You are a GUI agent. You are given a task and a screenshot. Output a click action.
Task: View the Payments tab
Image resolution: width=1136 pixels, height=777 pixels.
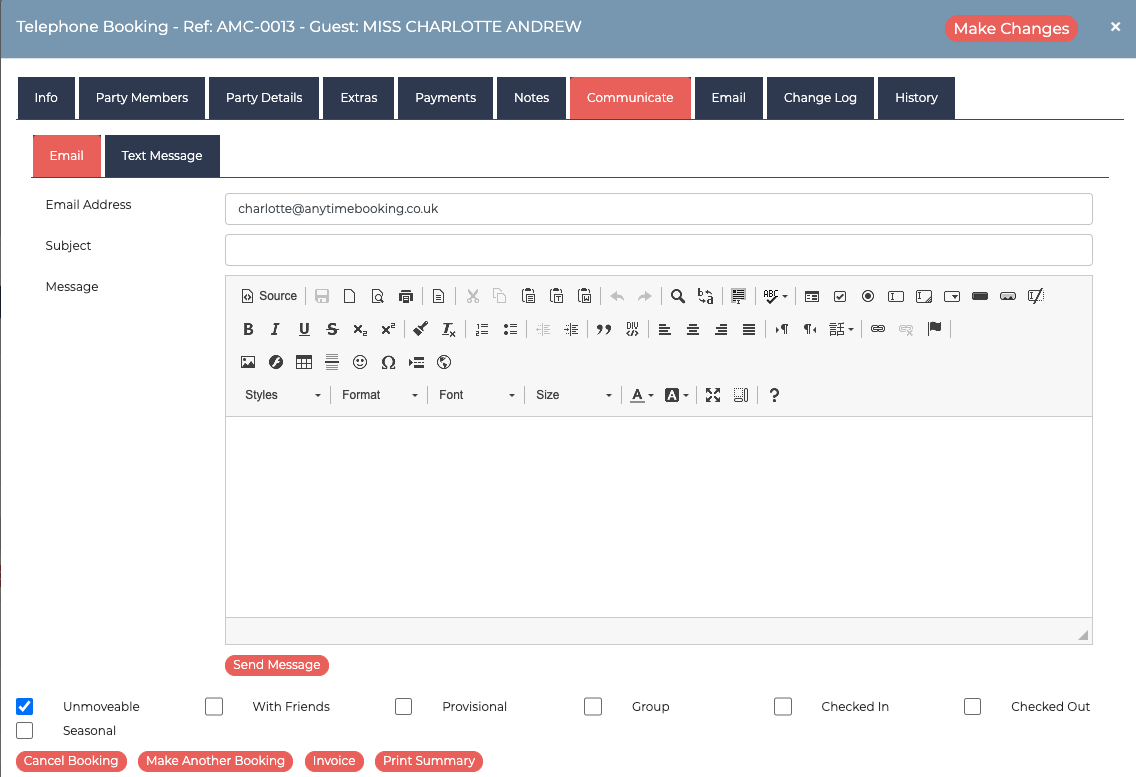[446, 98]
